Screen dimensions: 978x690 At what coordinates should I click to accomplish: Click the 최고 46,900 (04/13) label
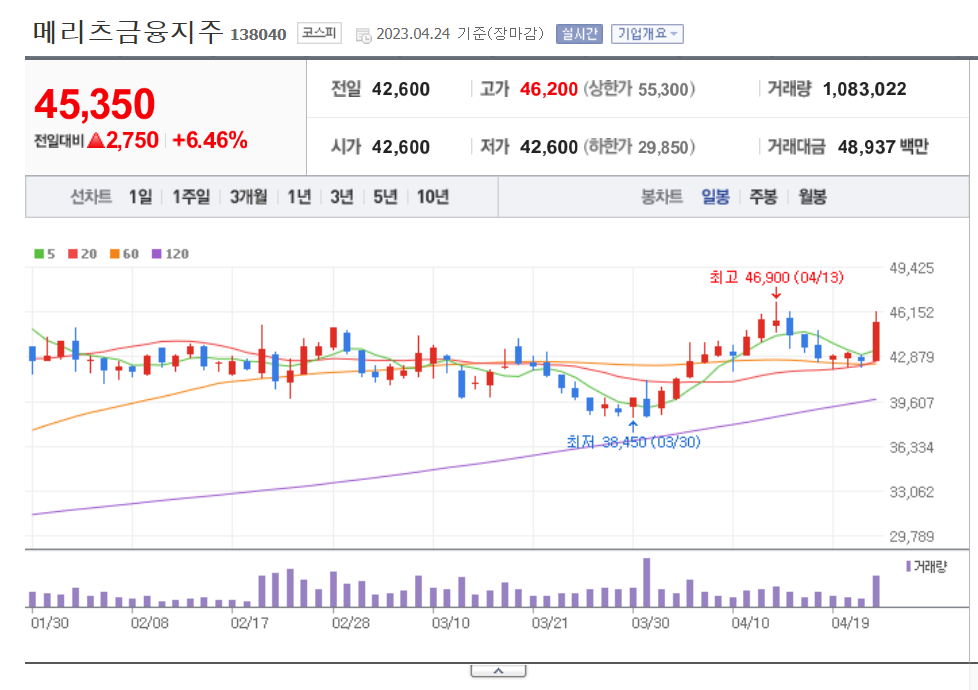pos(776,277)
